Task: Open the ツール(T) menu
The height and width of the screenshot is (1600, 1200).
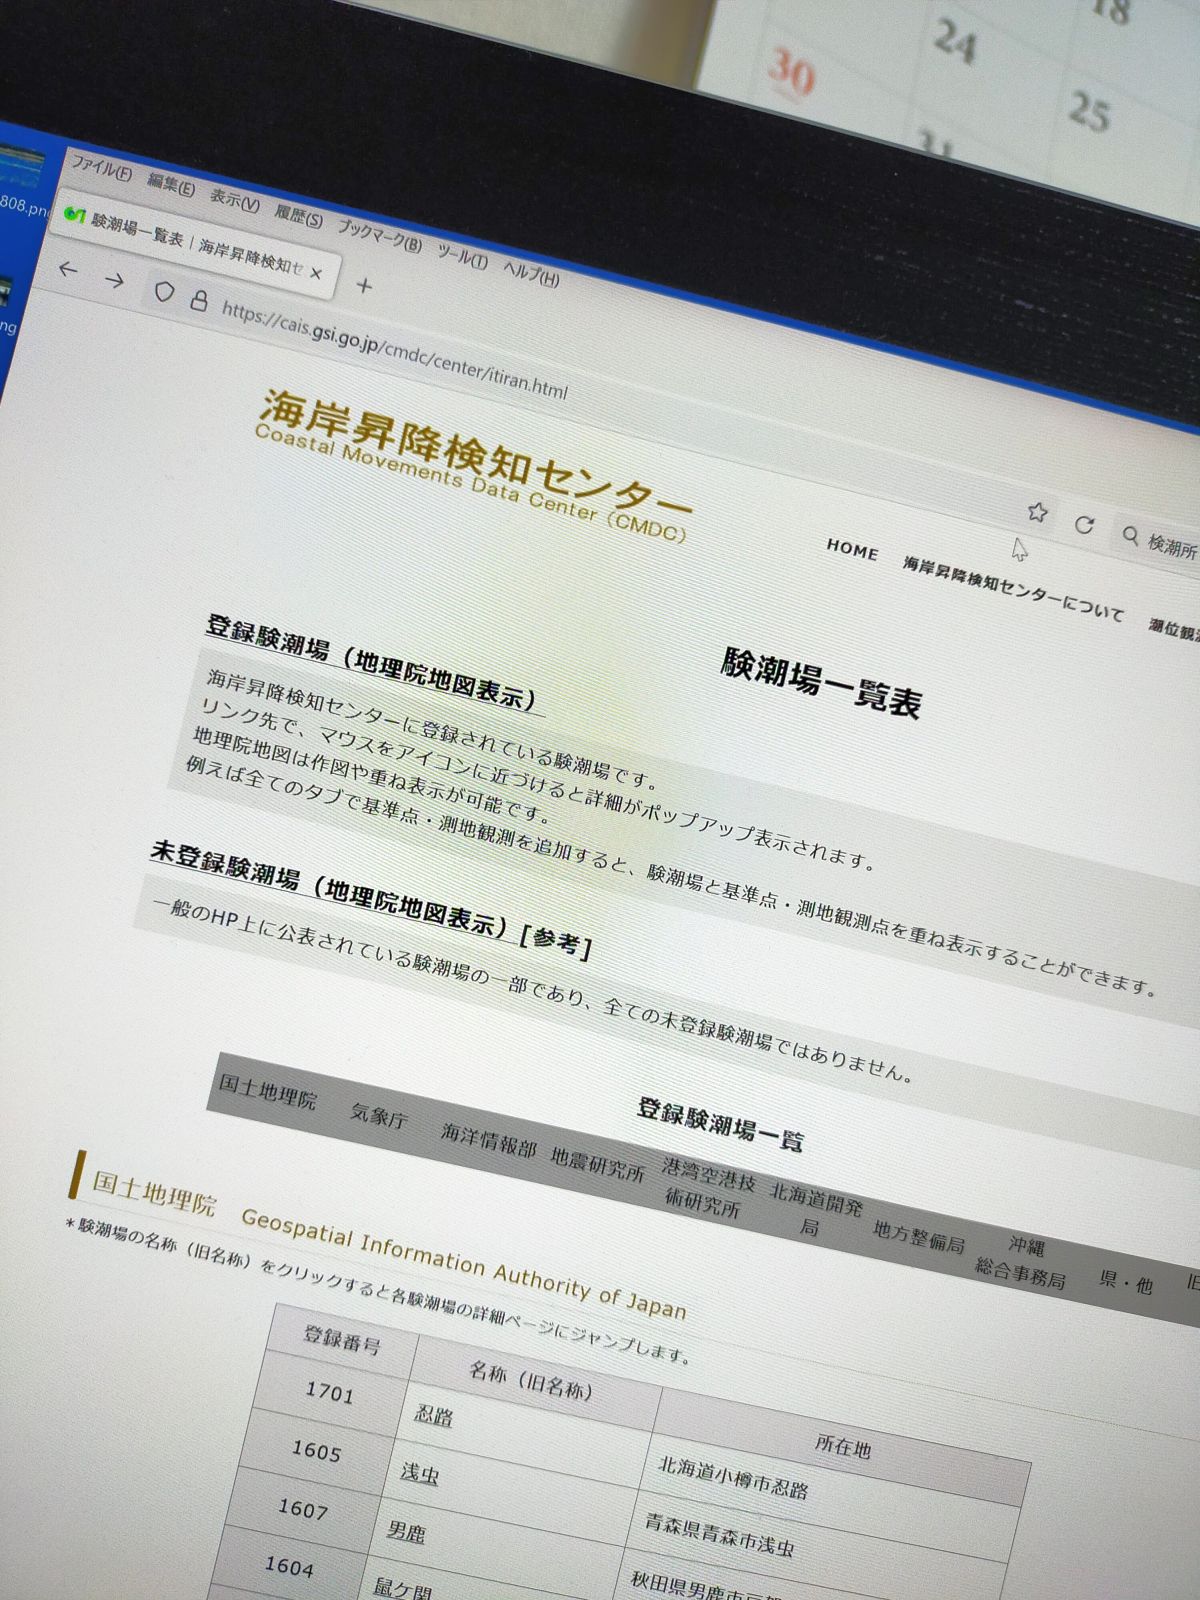Action: (461, 257)
